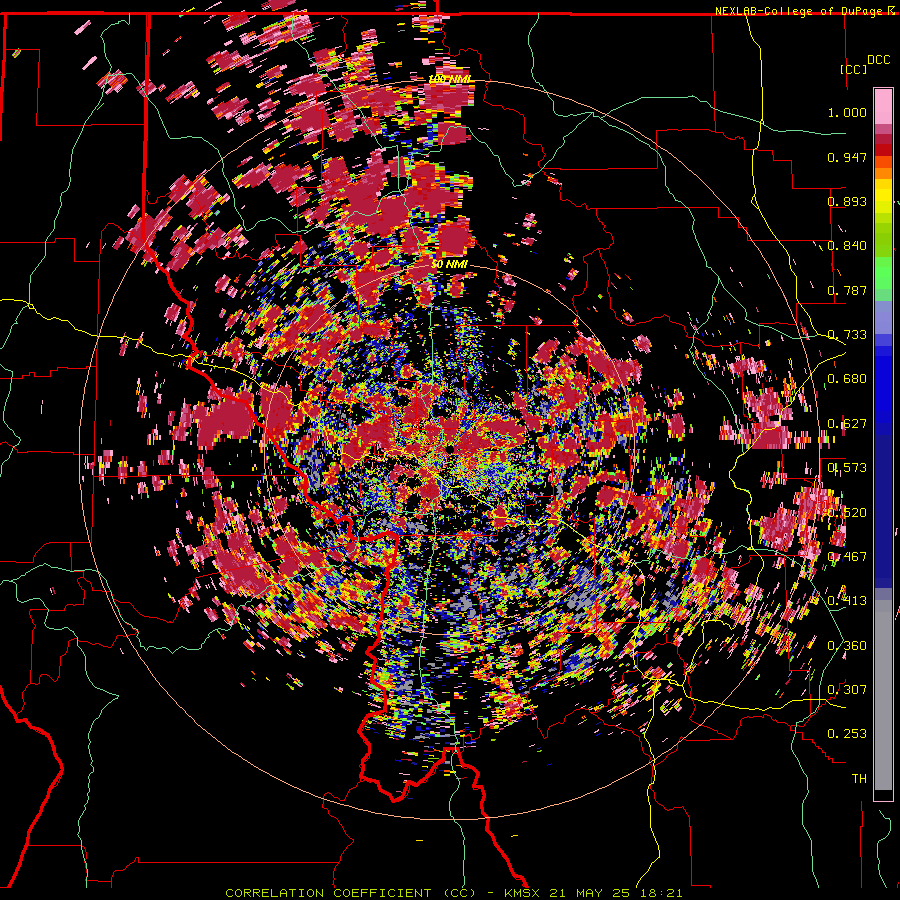The height and width of the screenshot is (900, 900).
Task: Click the 0.947 scale value
Action: [847, 157]
